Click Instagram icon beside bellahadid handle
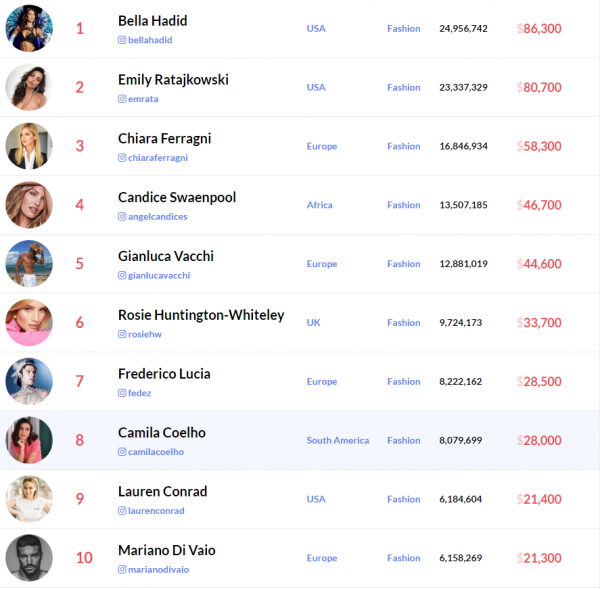The image size is (600, 589). pyautogui.click(x=122, y=40)
